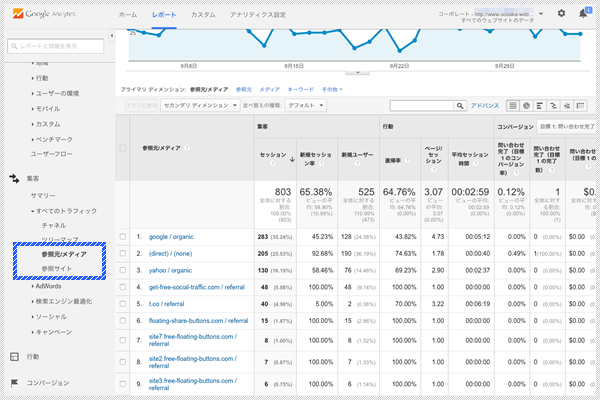
Task: Click help icon under セッション header
Action: (273, 163)
